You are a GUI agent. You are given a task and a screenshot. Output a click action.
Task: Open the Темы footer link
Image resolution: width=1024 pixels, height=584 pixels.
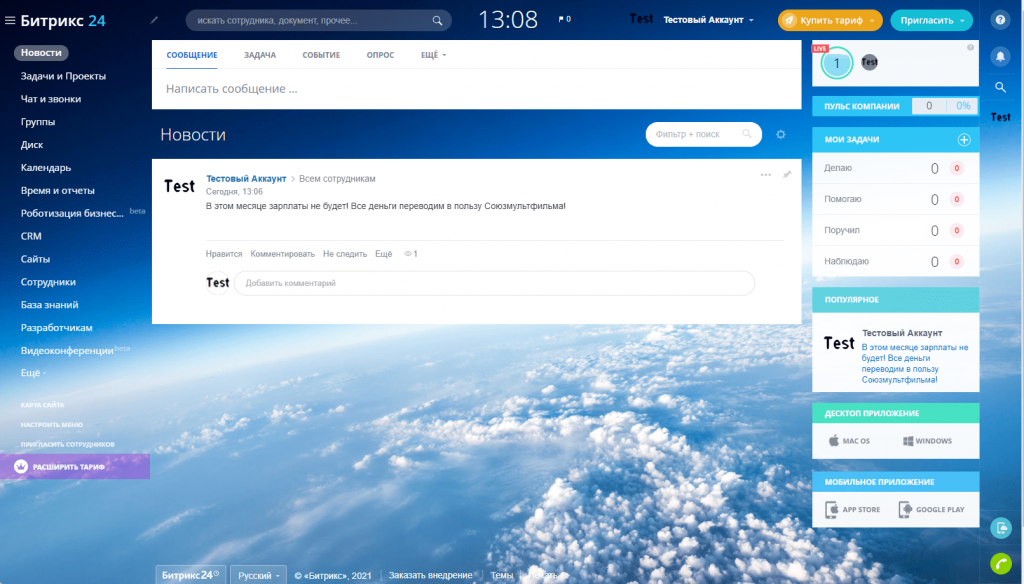(x=502, y=575)
